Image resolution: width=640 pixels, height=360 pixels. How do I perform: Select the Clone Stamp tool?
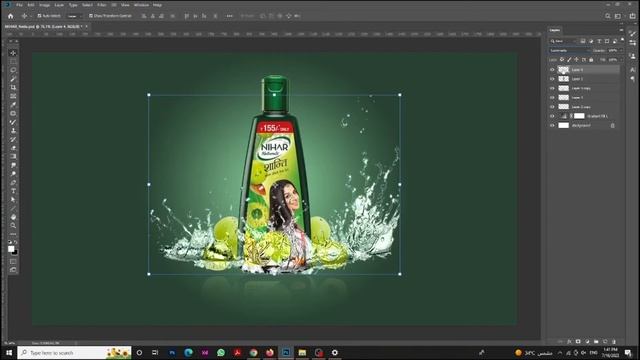click(13, 131)
